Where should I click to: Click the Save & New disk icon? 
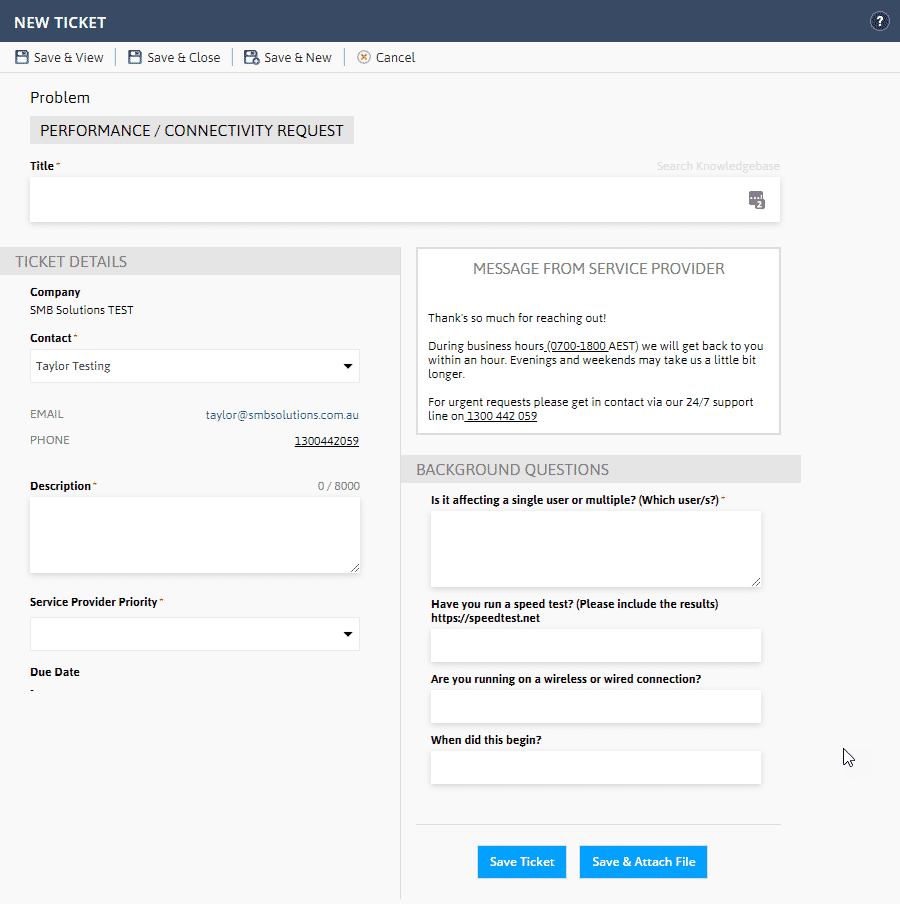coord(251,57)
